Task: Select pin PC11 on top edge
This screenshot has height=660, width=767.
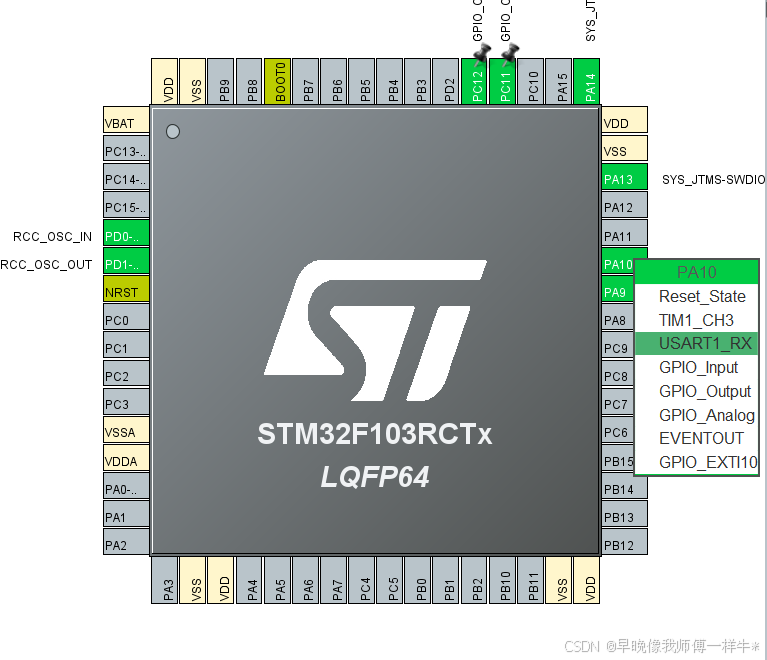Action: [x=502, y=81]
